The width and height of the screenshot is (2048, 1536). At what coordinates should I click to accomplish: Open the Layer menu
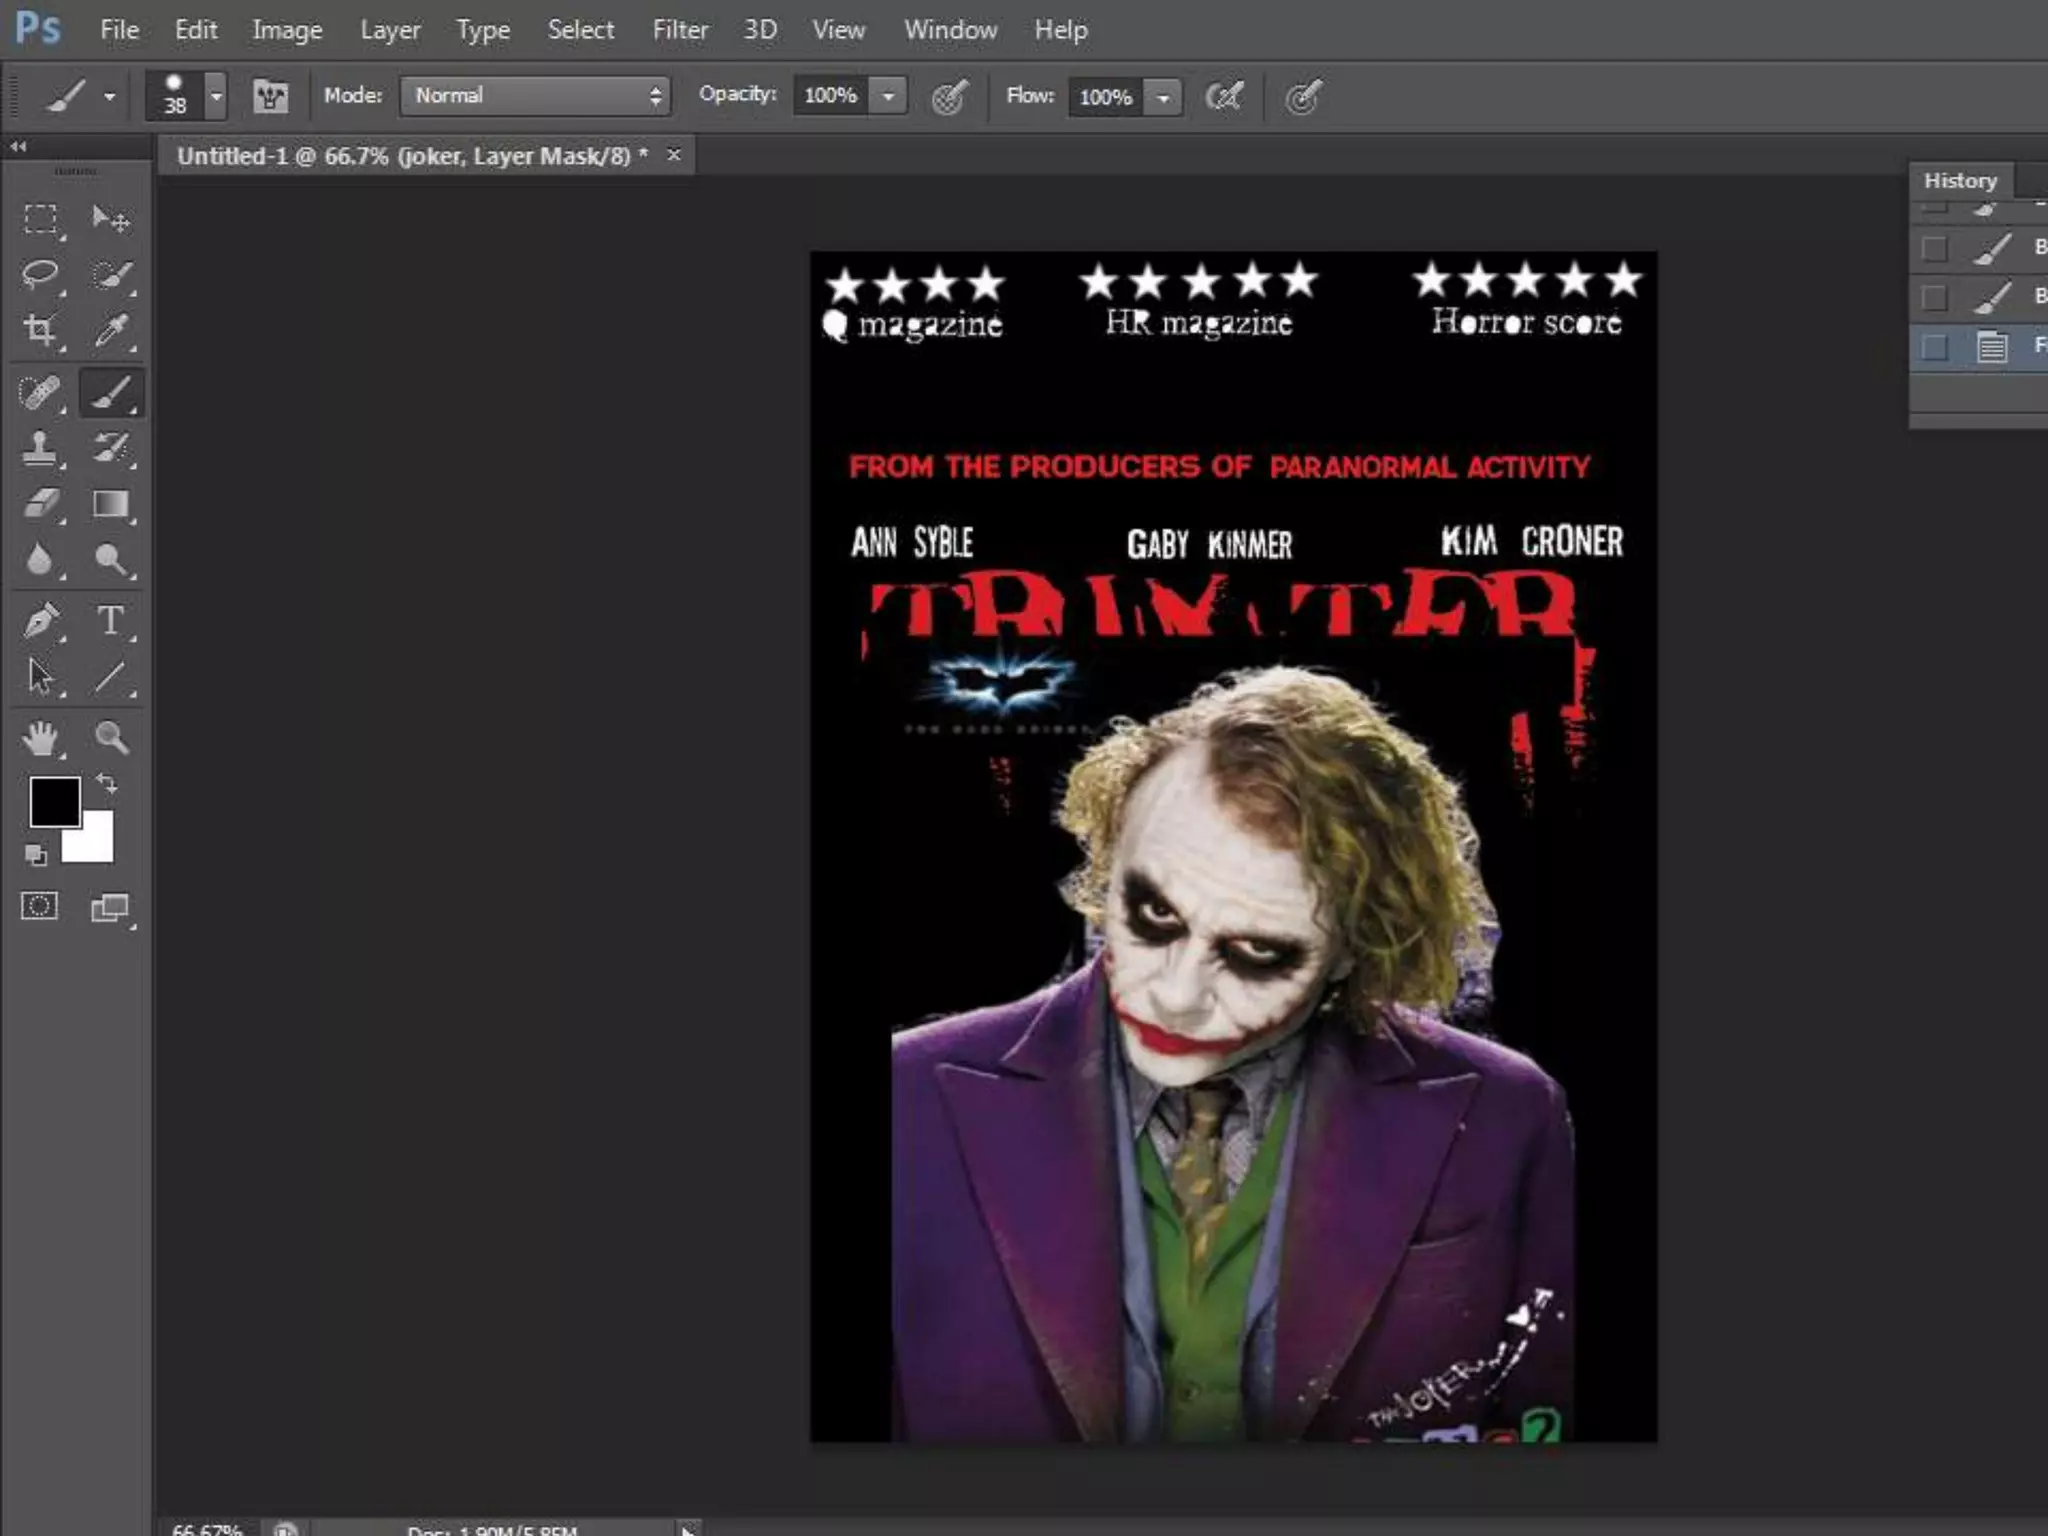tap(390, 30)
